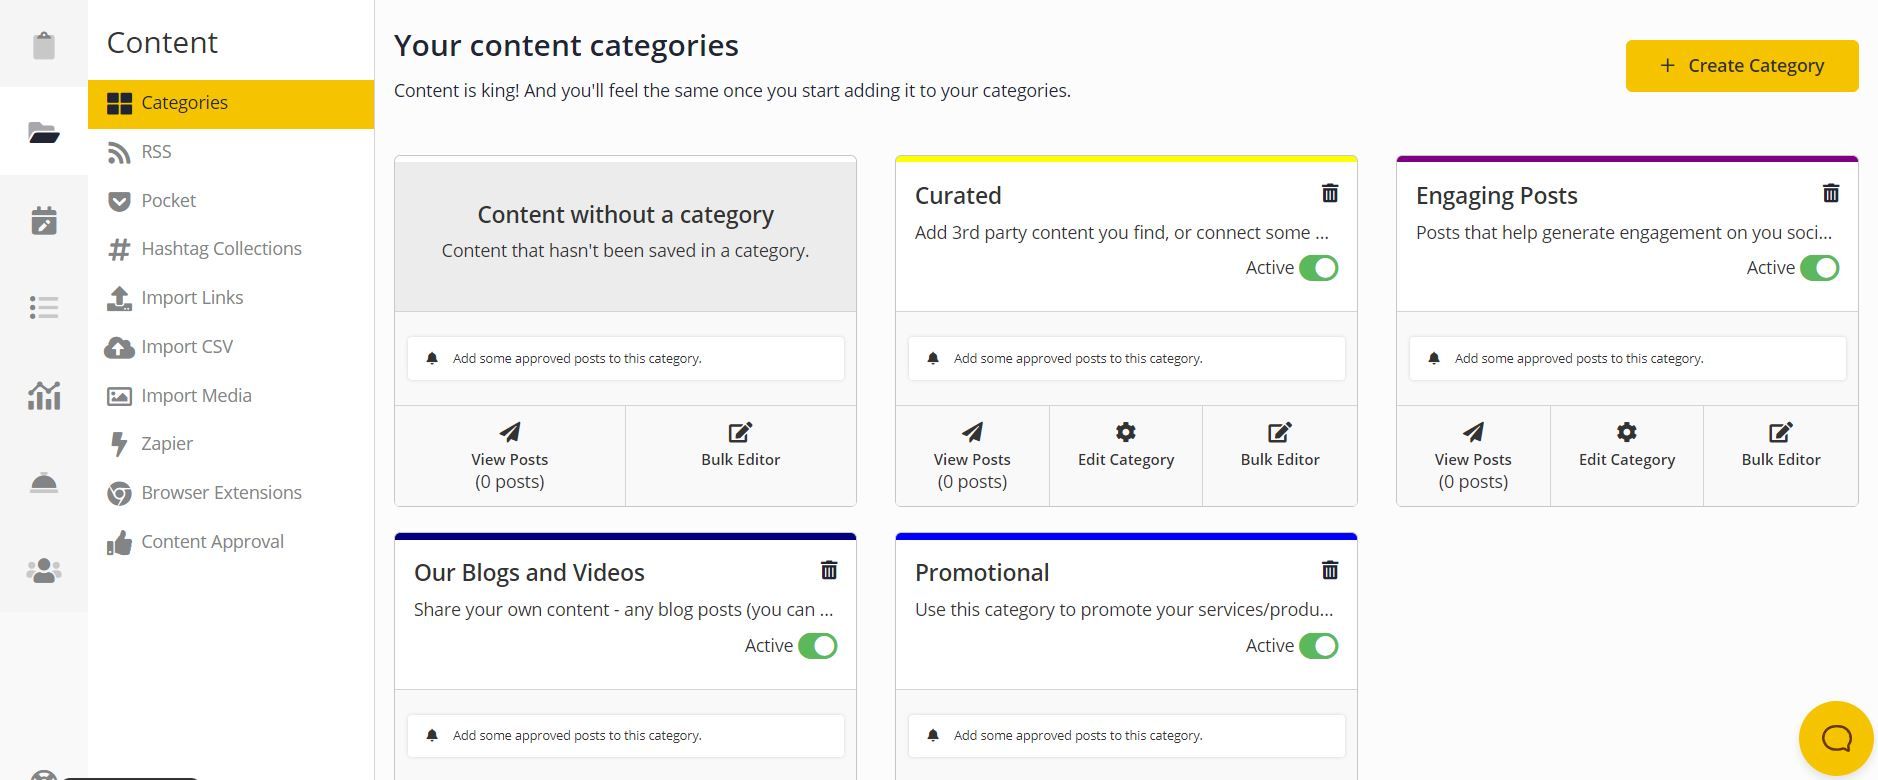Screen dimensions: 1878x780
Task: Turn off Active switch for Engaging Posts
Action: click(1821, 267)
